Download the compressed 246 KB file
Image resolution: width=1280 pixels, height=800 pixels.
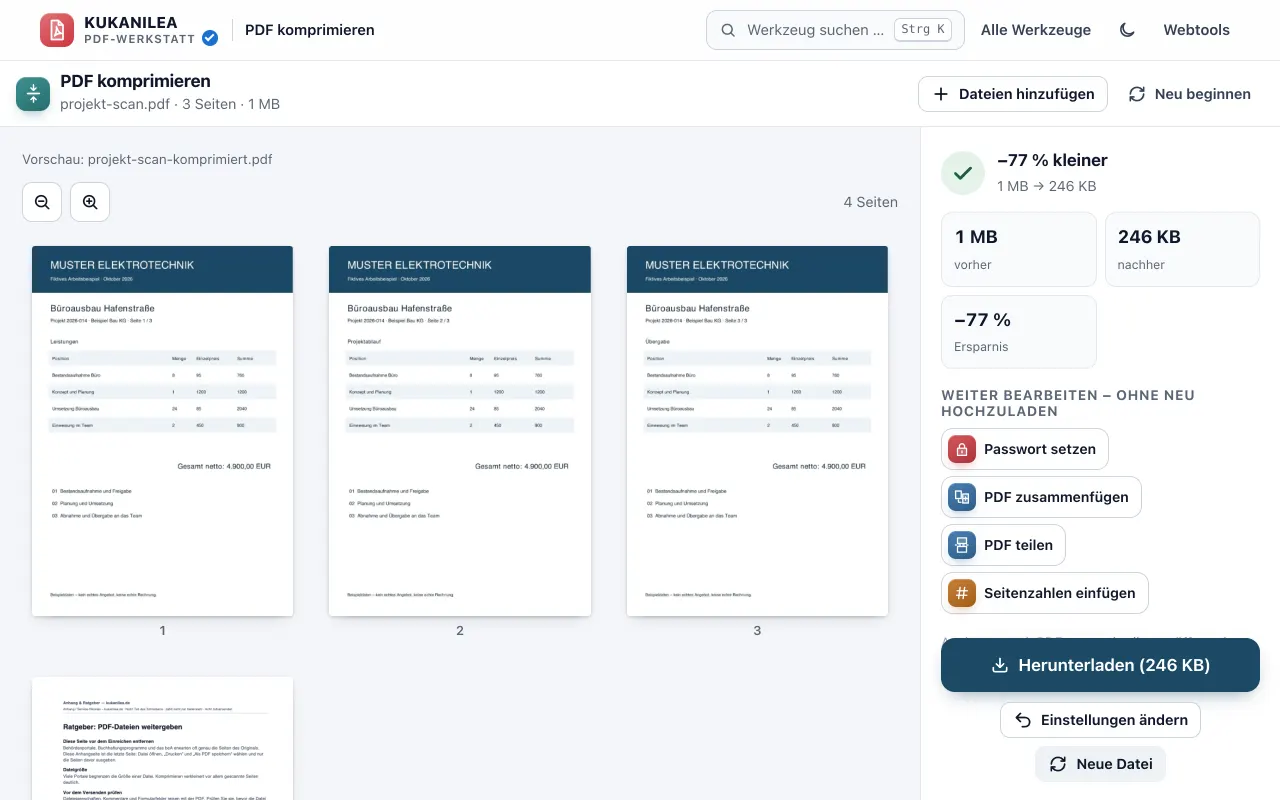(1100, 665)
